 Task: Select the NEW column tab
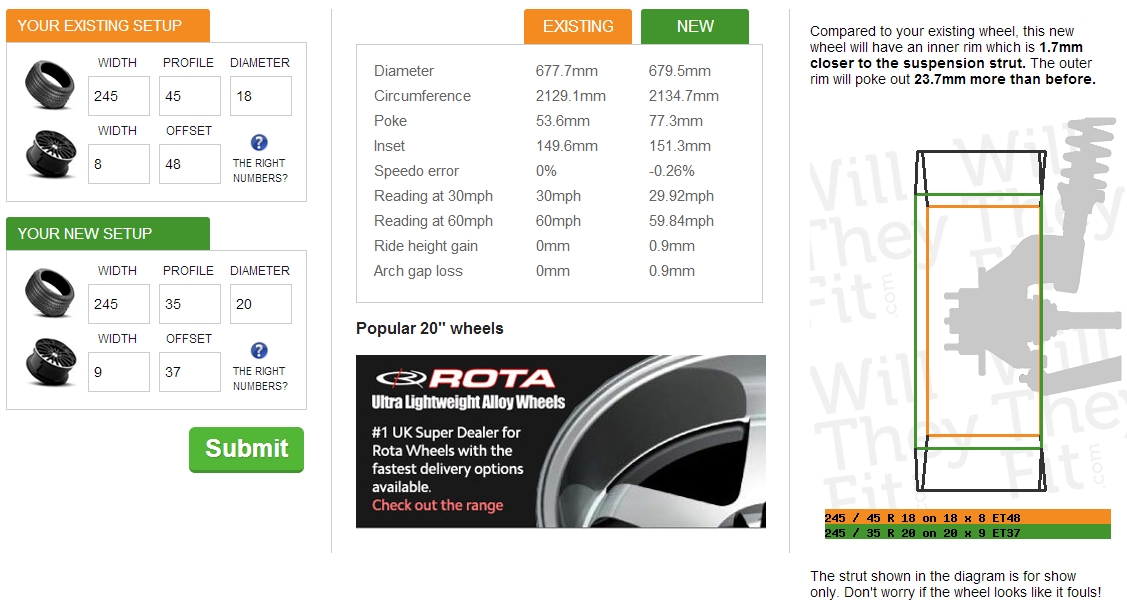click(x=695, y=27)
